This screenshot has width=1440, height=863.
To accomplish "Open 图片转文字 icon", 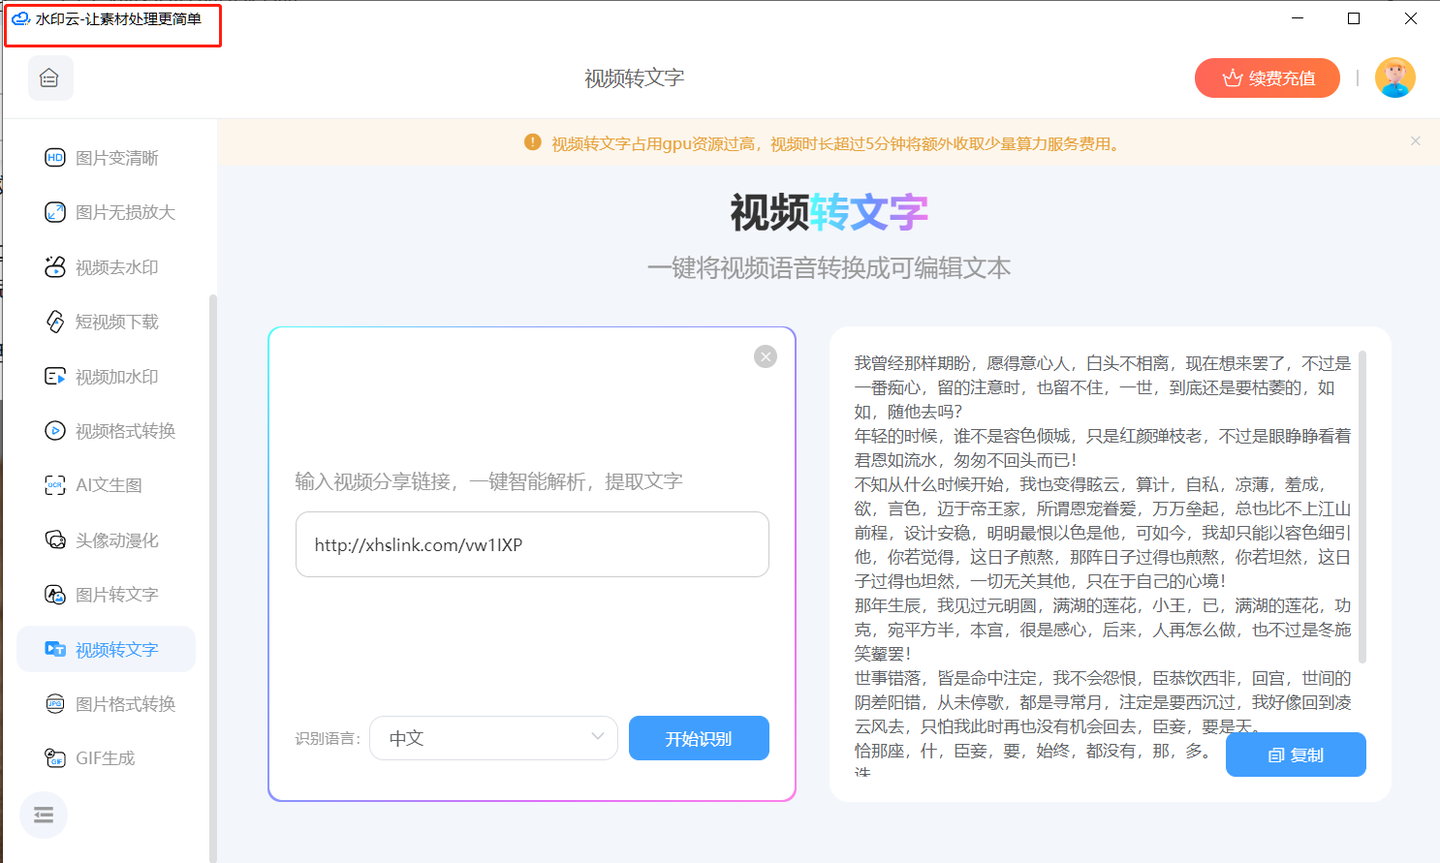I will pyautogui.click(x=55, y=594).
